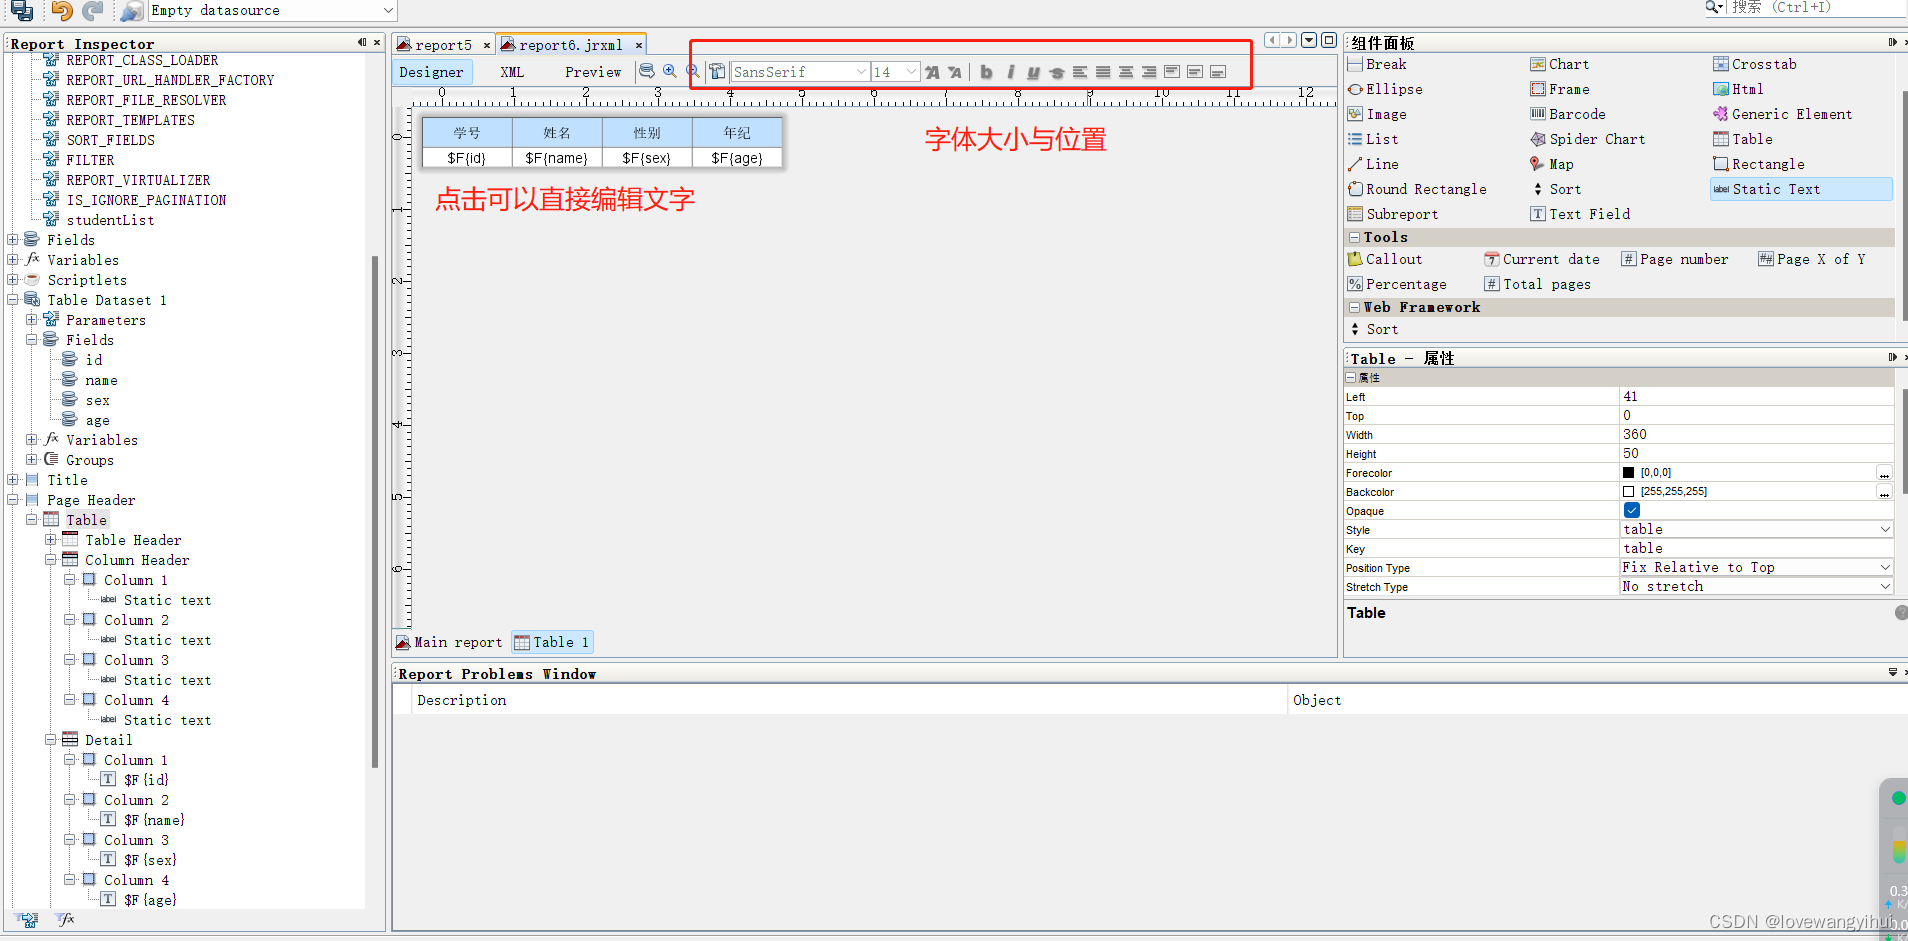Click the Forecolor black swatch

coord(1628,473)
